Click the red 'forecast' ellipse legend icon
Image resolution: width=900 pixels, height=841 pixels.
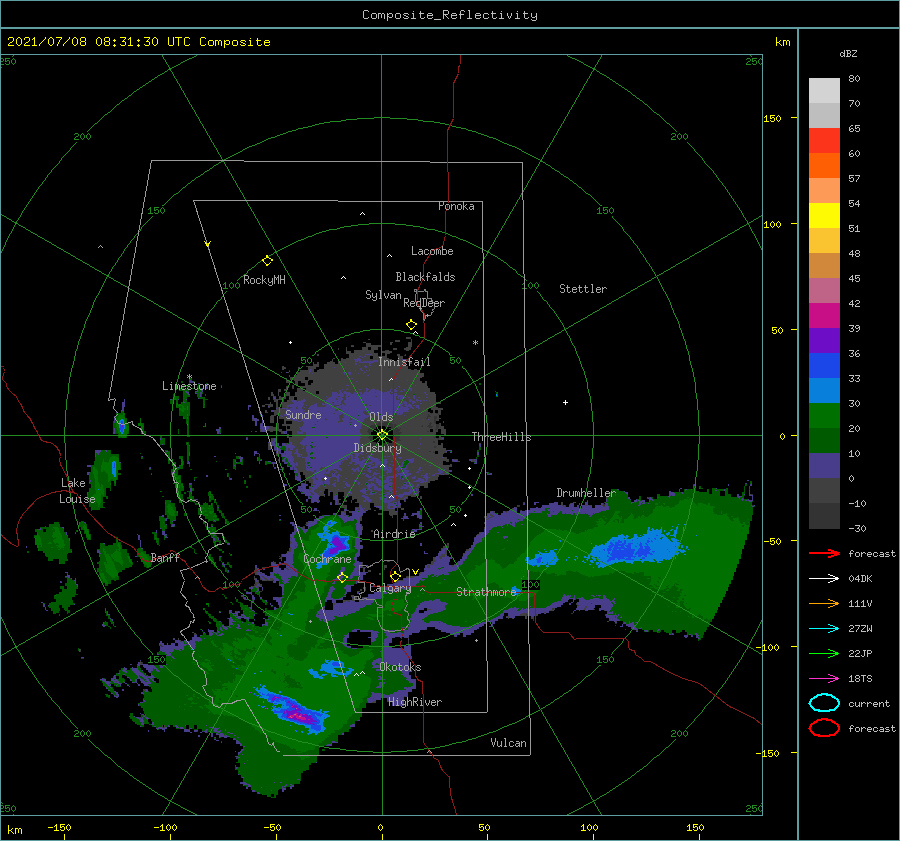coord(824,728)
